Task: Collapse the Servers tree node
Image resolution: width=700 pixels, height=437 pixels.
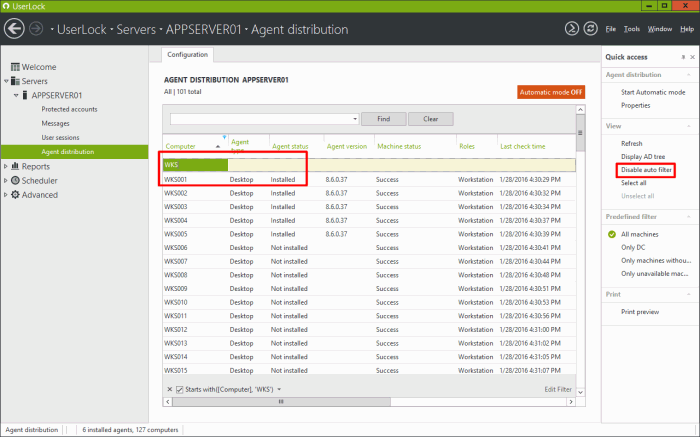Action: [6, 81]
